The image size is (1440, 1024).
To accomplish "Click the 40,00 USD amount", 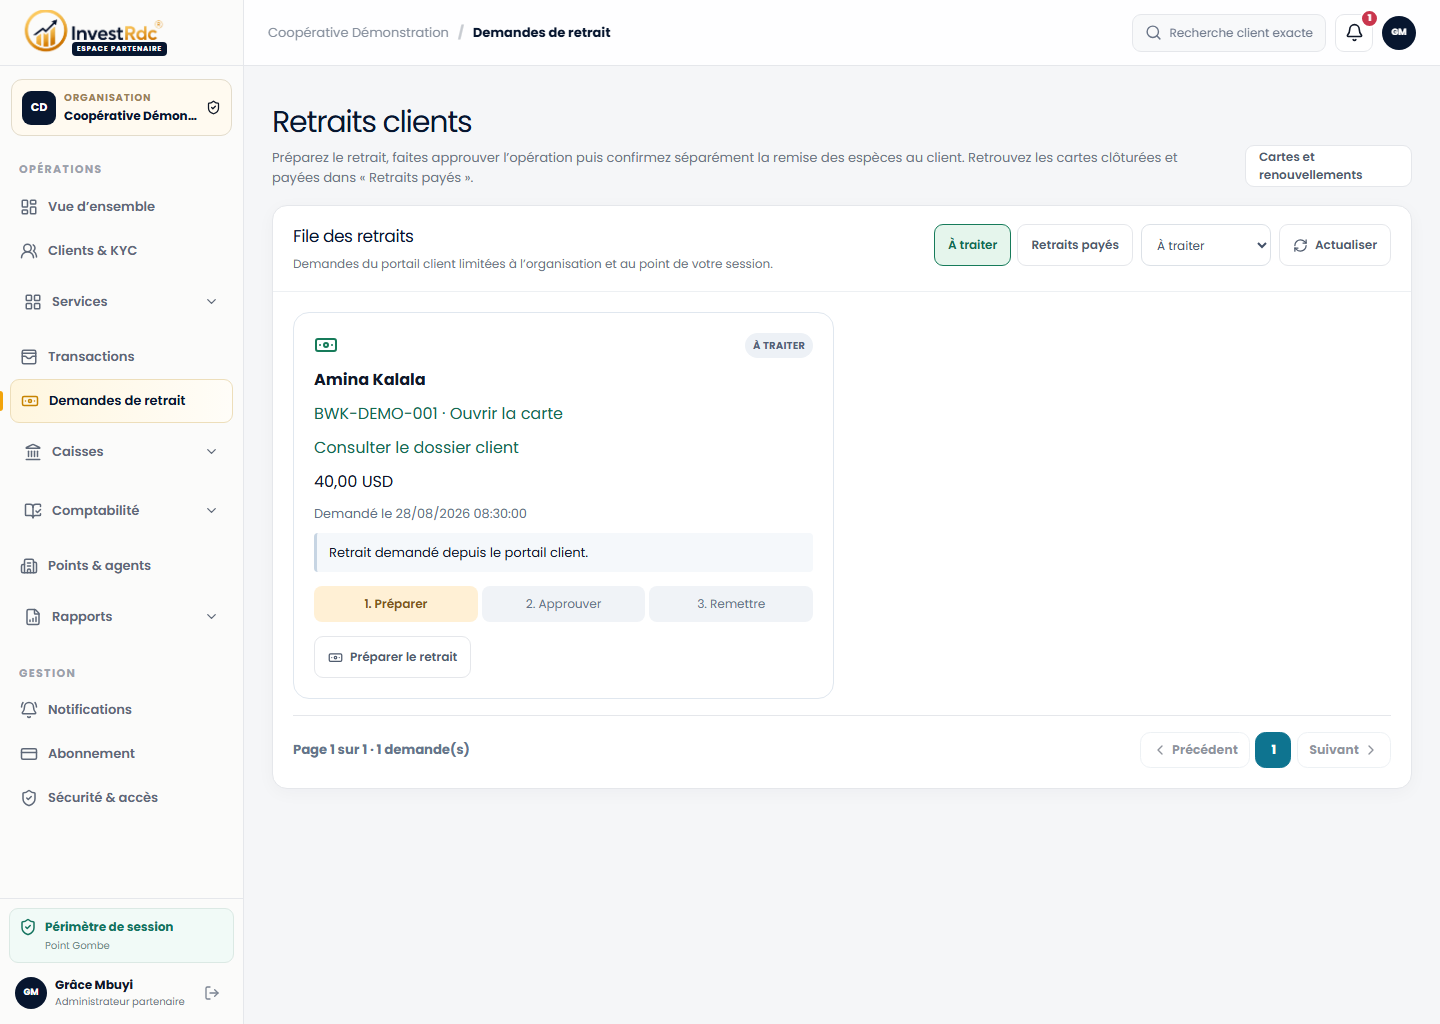I will pos(354,482).
